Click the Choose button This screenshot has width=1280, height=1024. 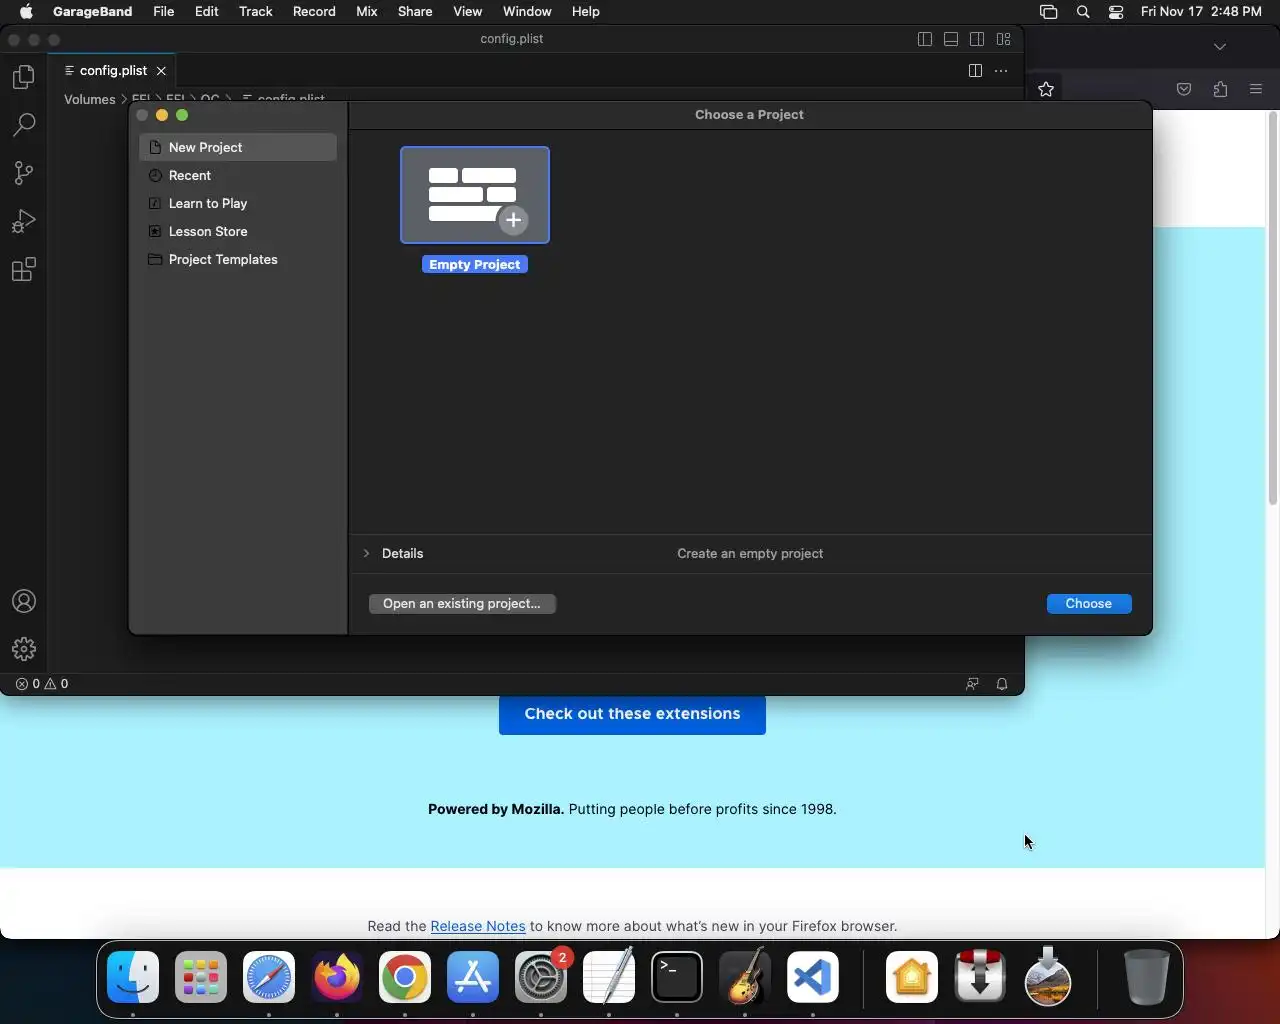1089,604
